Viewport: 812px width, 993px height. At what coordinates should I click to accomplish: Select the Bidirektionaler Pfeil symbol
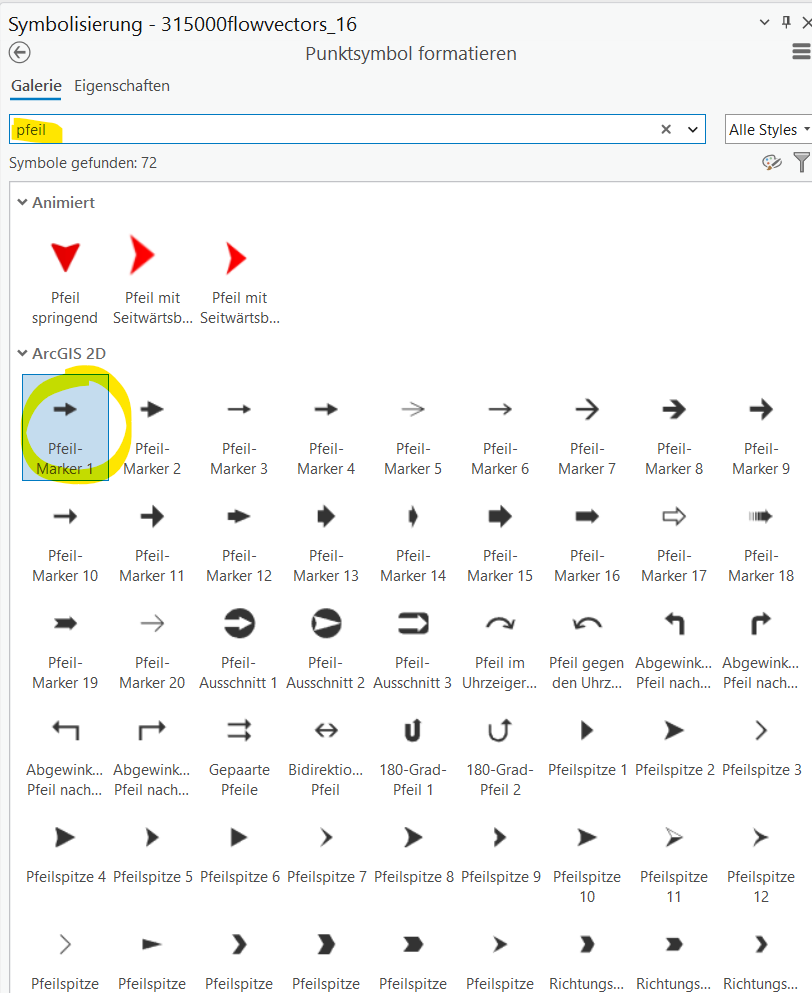click(x=326, y=749)
